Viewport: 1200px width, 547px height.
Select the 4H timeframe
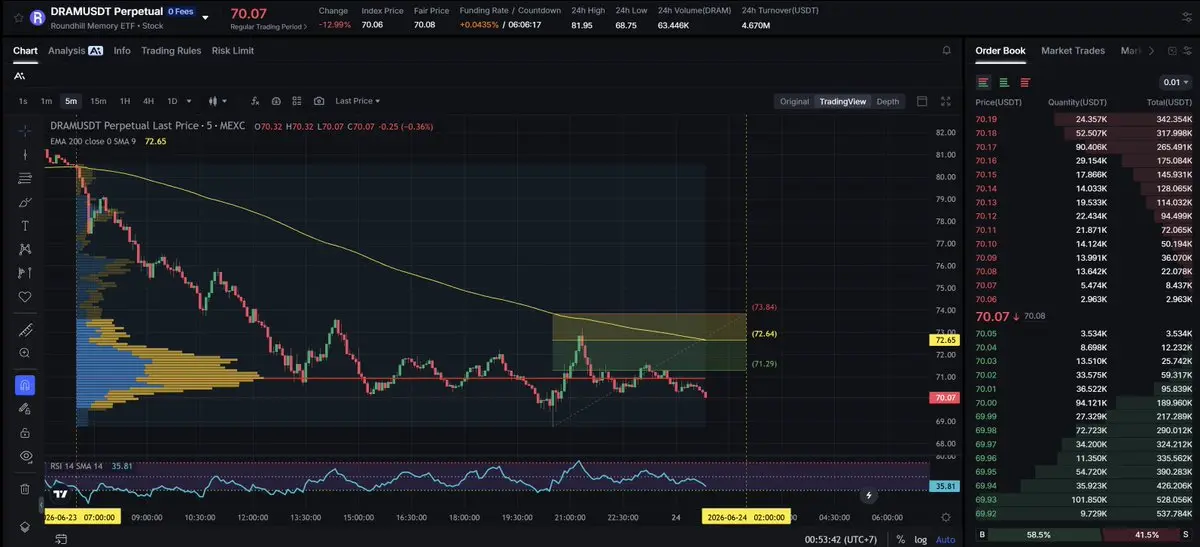pos(148,101)
